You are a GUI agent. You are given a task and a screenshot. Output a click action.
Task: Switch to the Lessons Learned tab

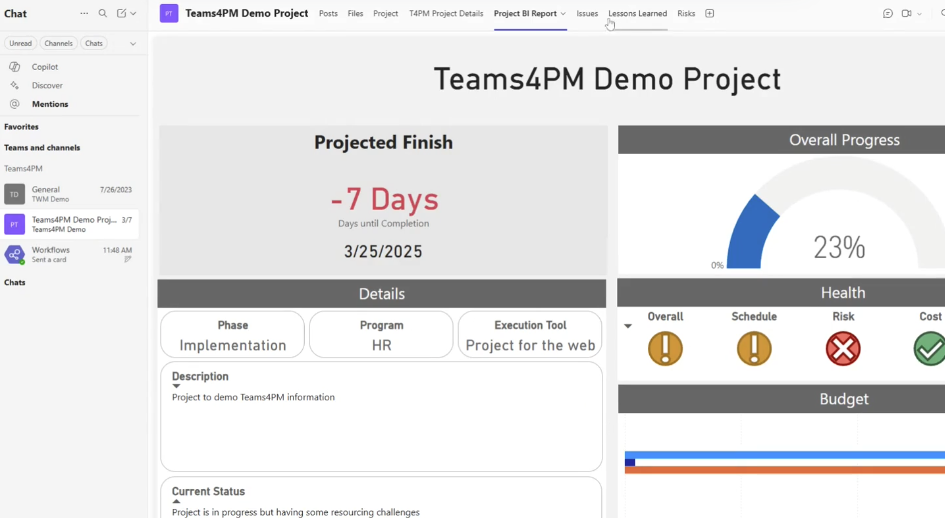tap(637, 14)
